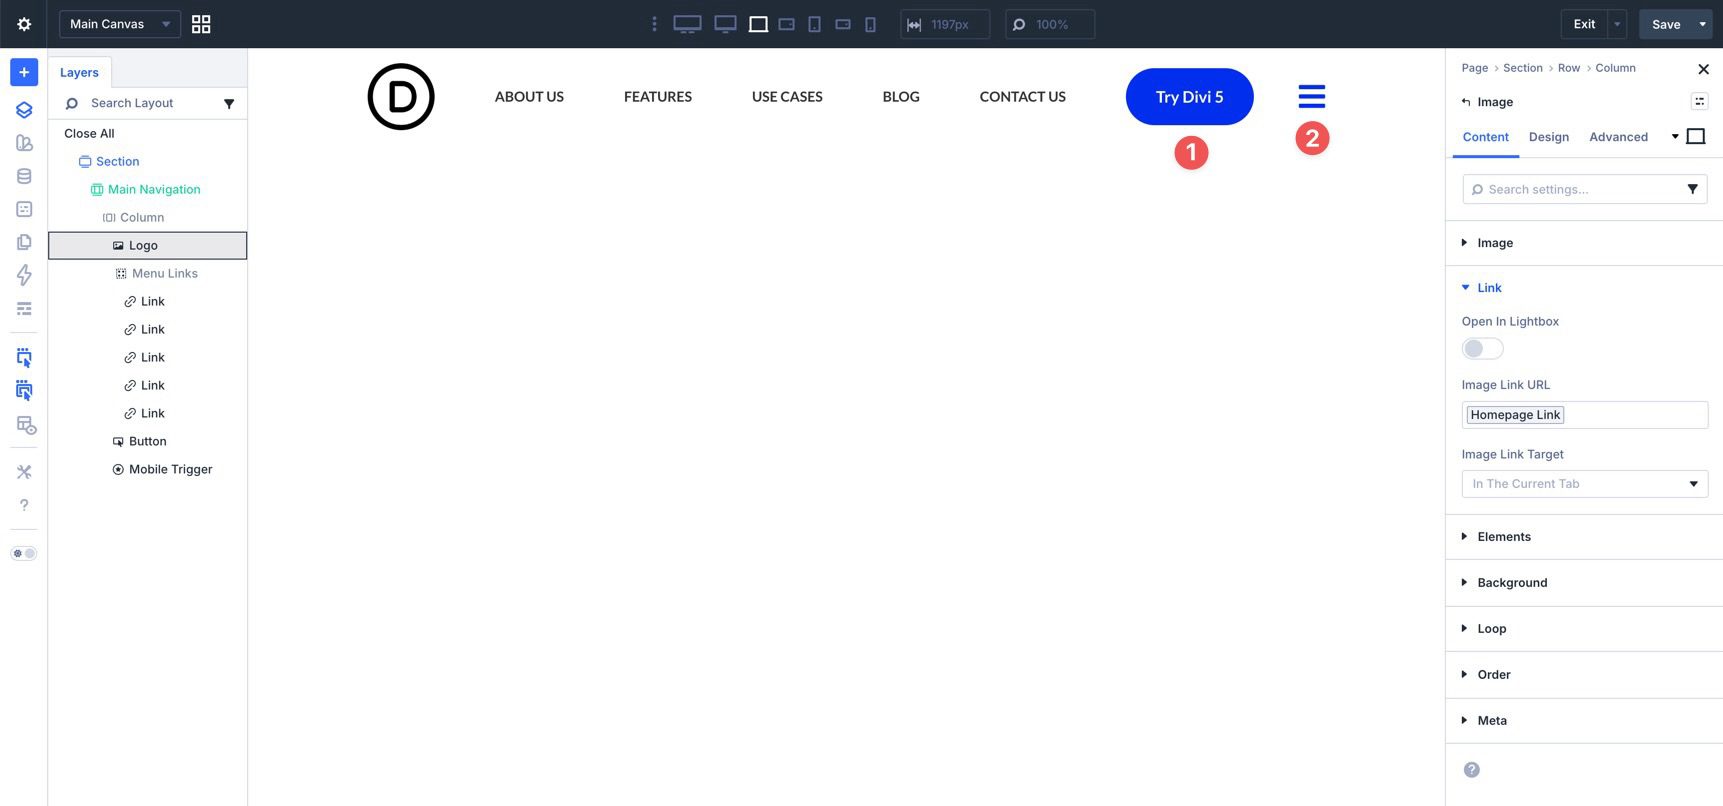Expand the Elements settings group

click(1584, 537)
